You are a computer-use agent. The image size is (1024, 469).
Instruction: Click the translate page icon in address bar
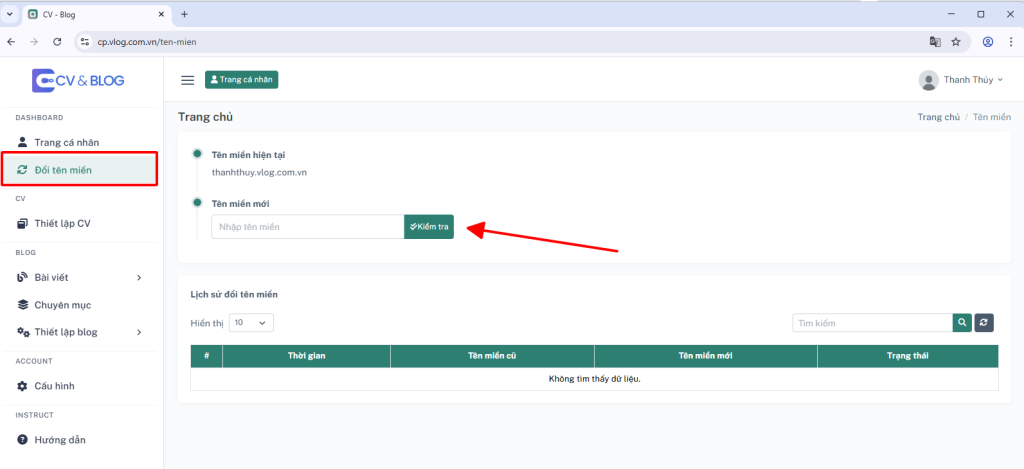coord(935,42)
